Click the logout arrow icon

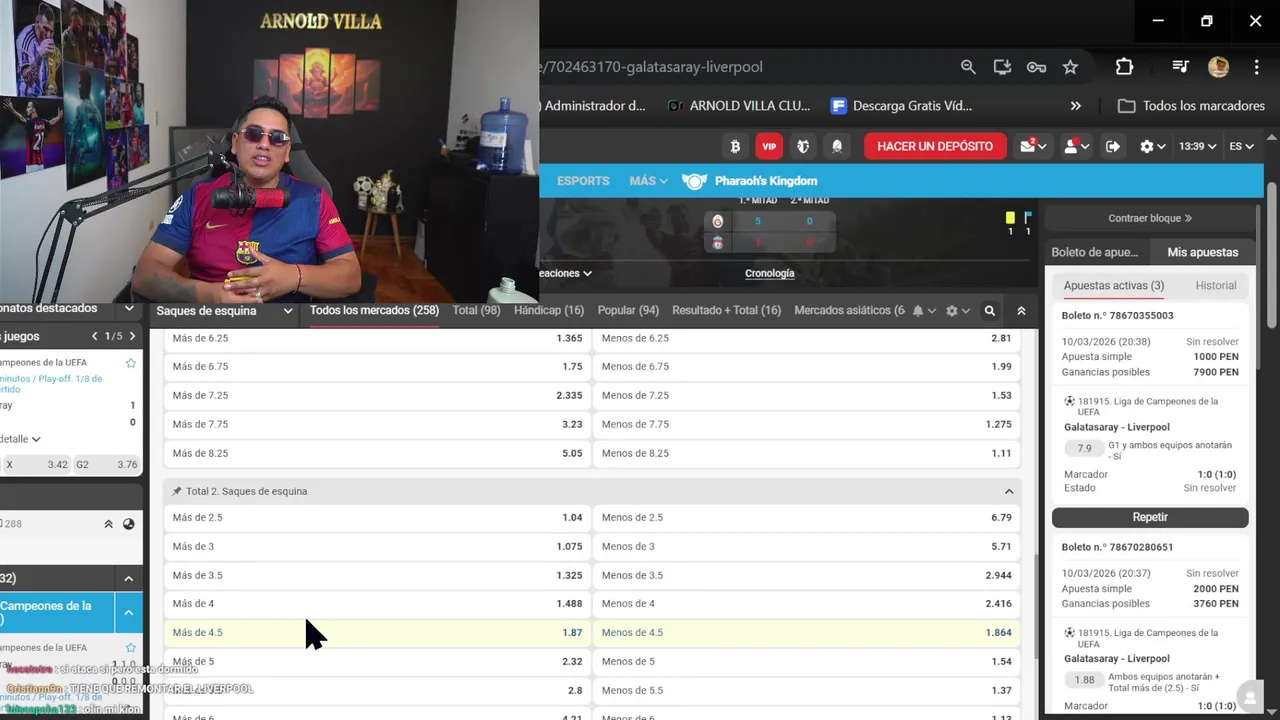pos(1113,146)
